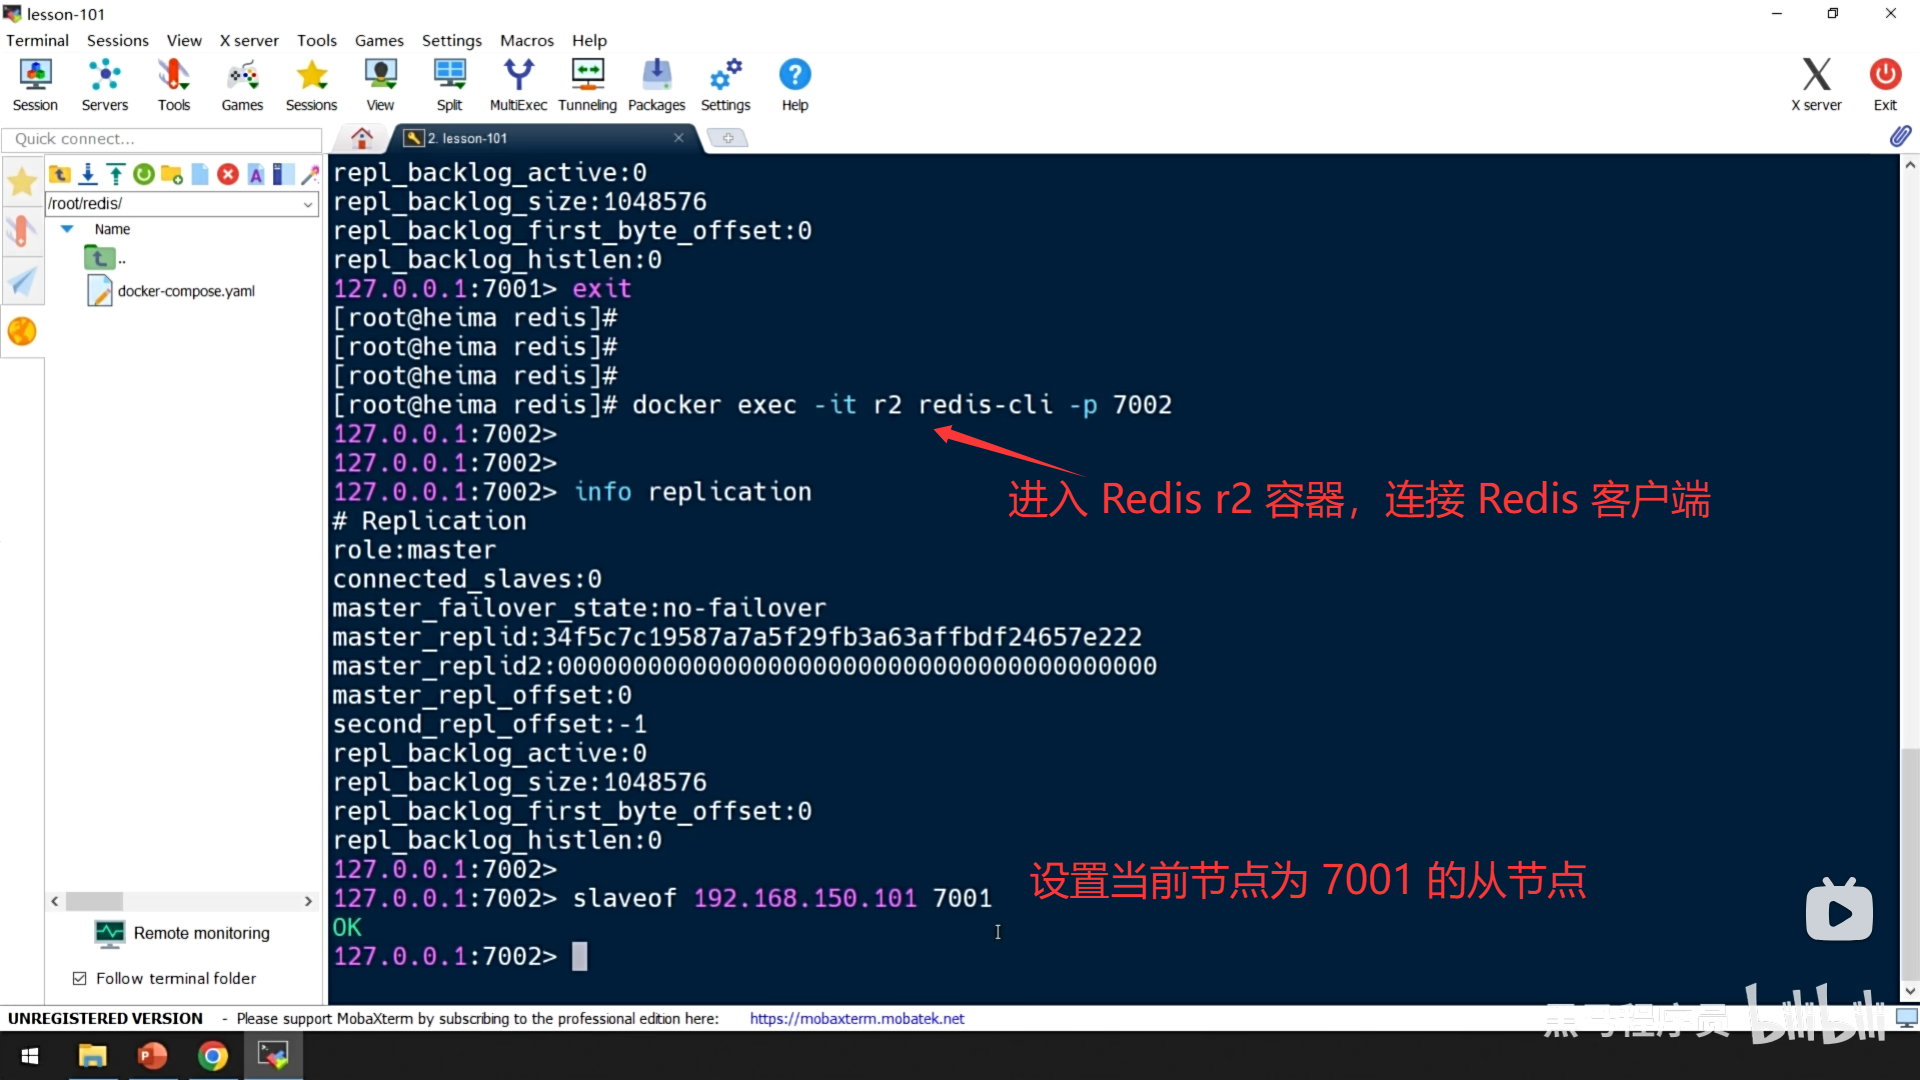Click the Split terminal icon
Viewport: 1920px width, 1080px height.
coord(449,84)
